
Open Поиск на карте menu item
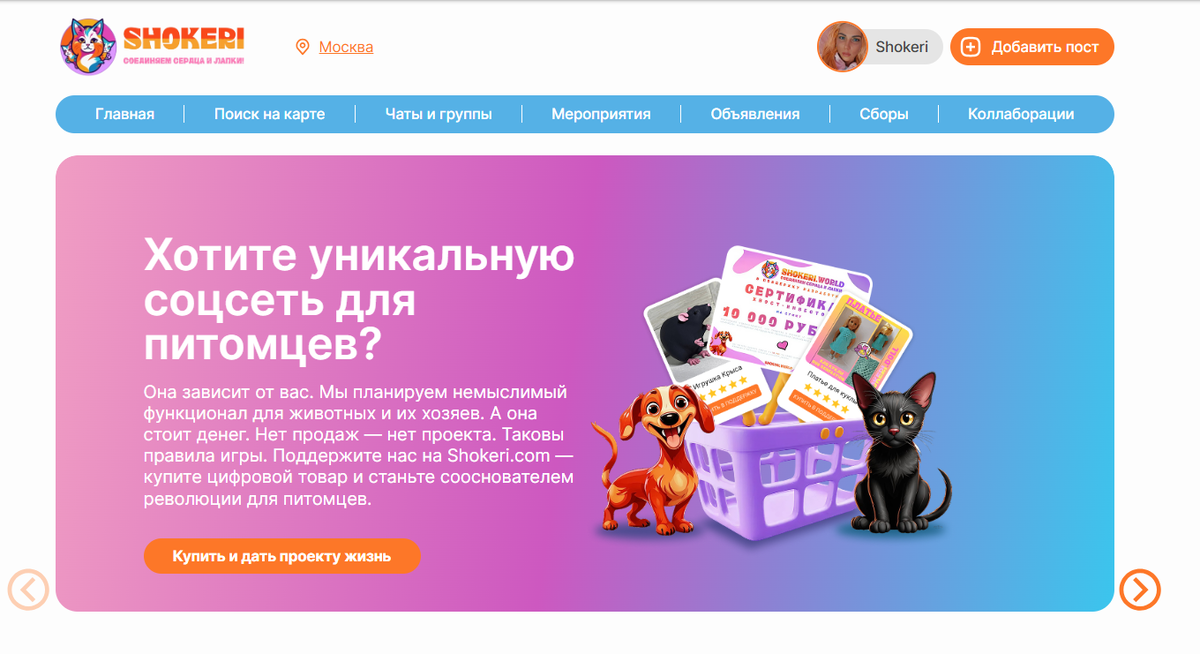click(269, 114)
